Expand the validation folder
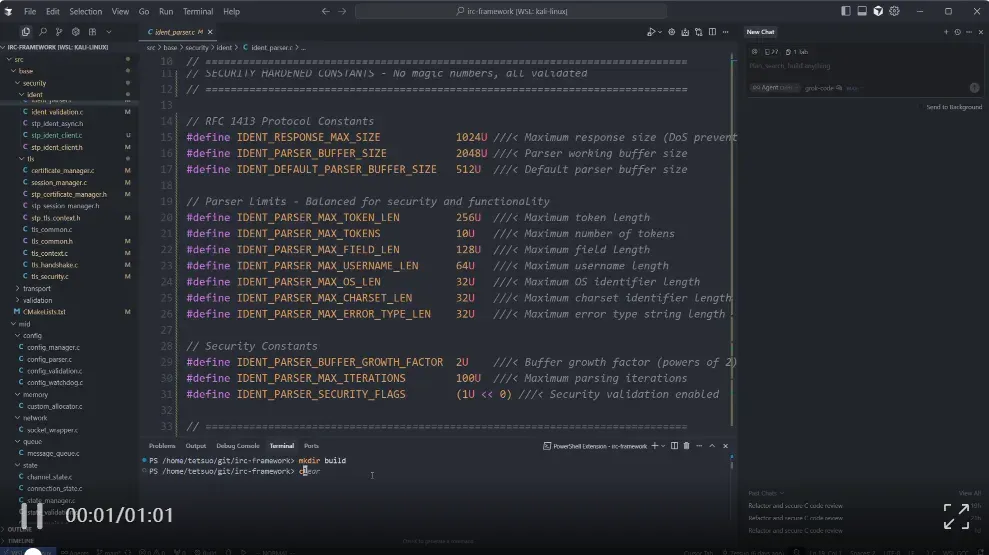The image size is (989, 555). tap(37, 300)
